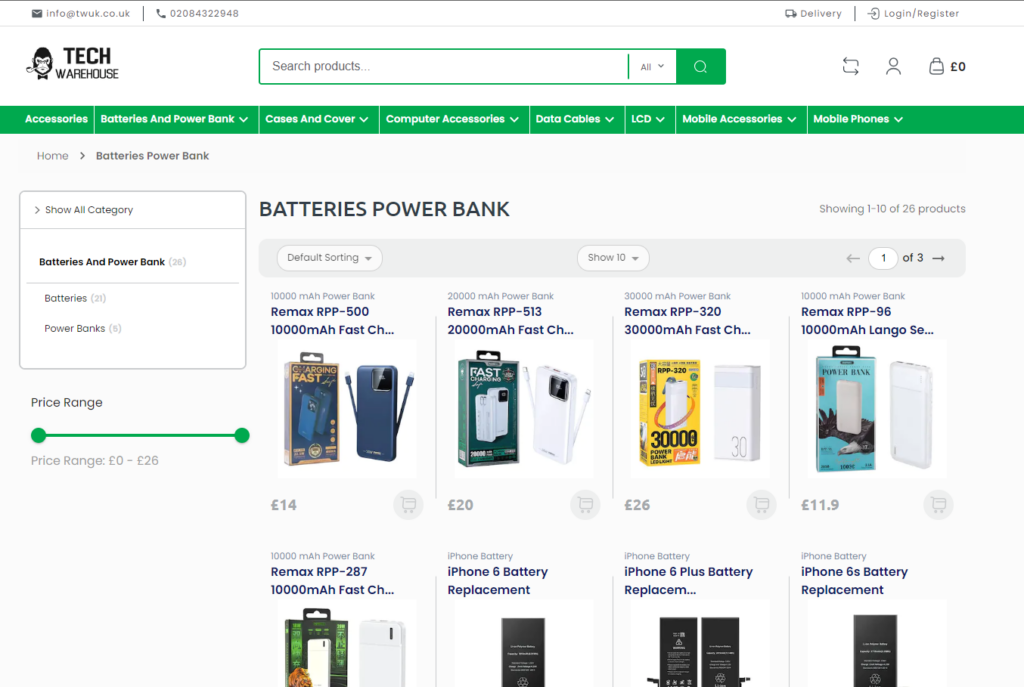
Task: Click the Tech Warehouse gorilla logo
Action: point(72,63)
